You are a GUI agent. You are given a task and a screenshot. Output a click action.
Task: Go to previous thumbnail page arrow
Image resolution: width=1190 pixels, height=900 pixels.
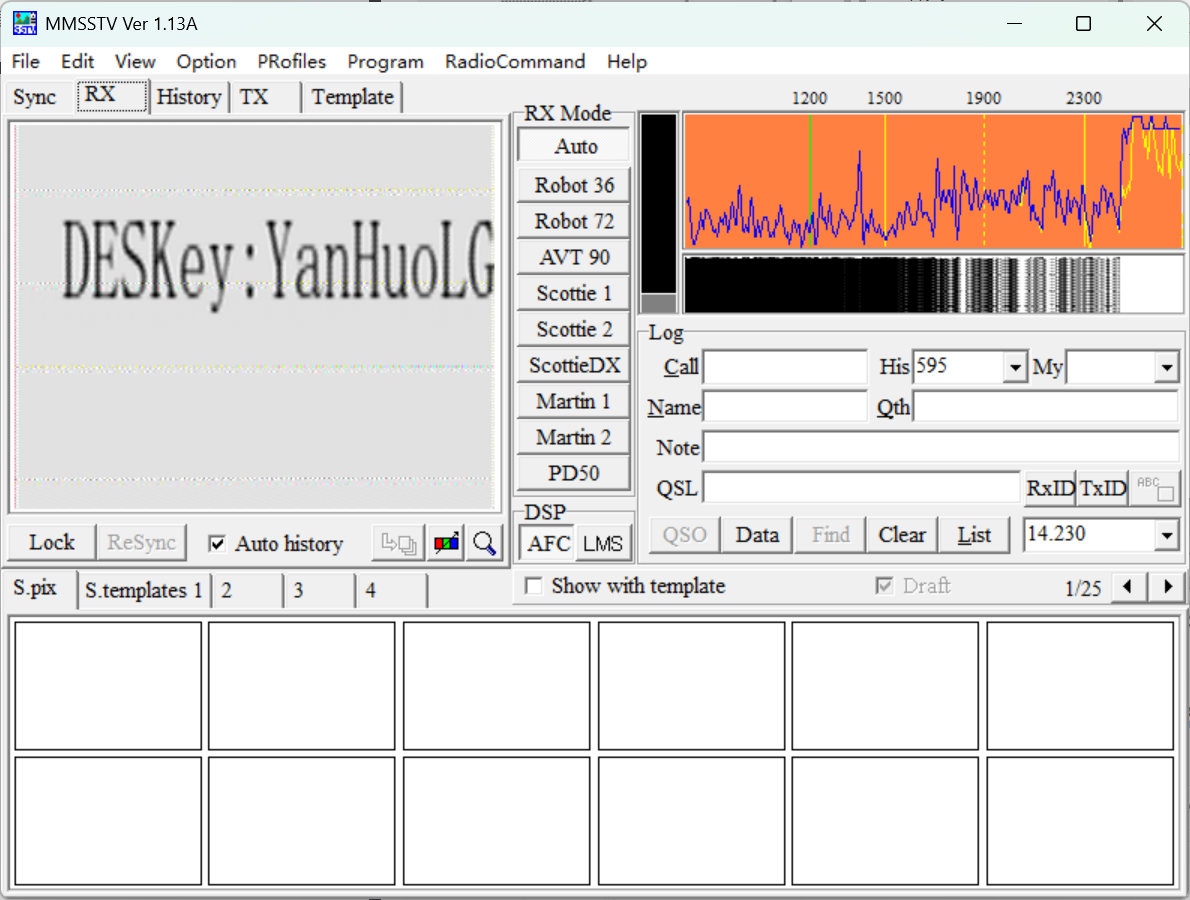click(x=1129, y=587)
